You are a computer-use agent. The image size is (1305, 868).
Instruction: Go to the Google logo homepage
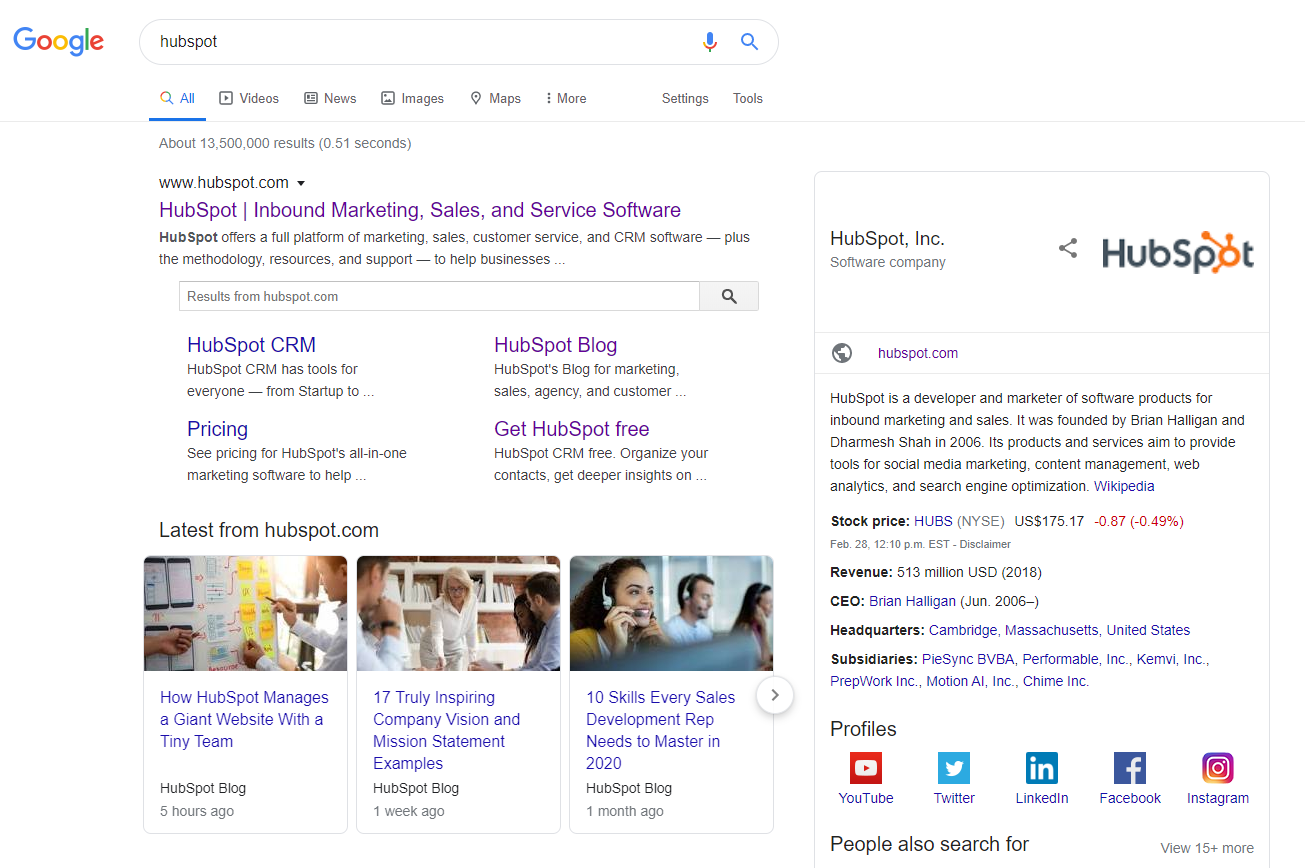coord(58,41)
